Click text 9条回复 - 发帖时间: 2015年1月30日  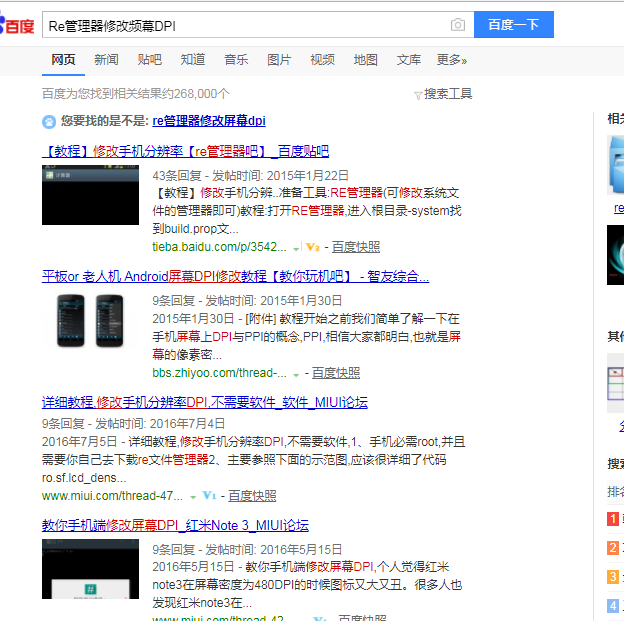(247, 301)
